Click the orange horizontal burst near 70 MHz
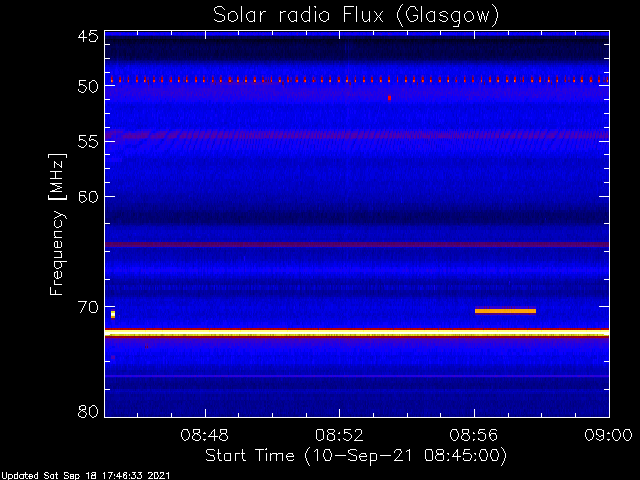640x480 pixels. 505,311
